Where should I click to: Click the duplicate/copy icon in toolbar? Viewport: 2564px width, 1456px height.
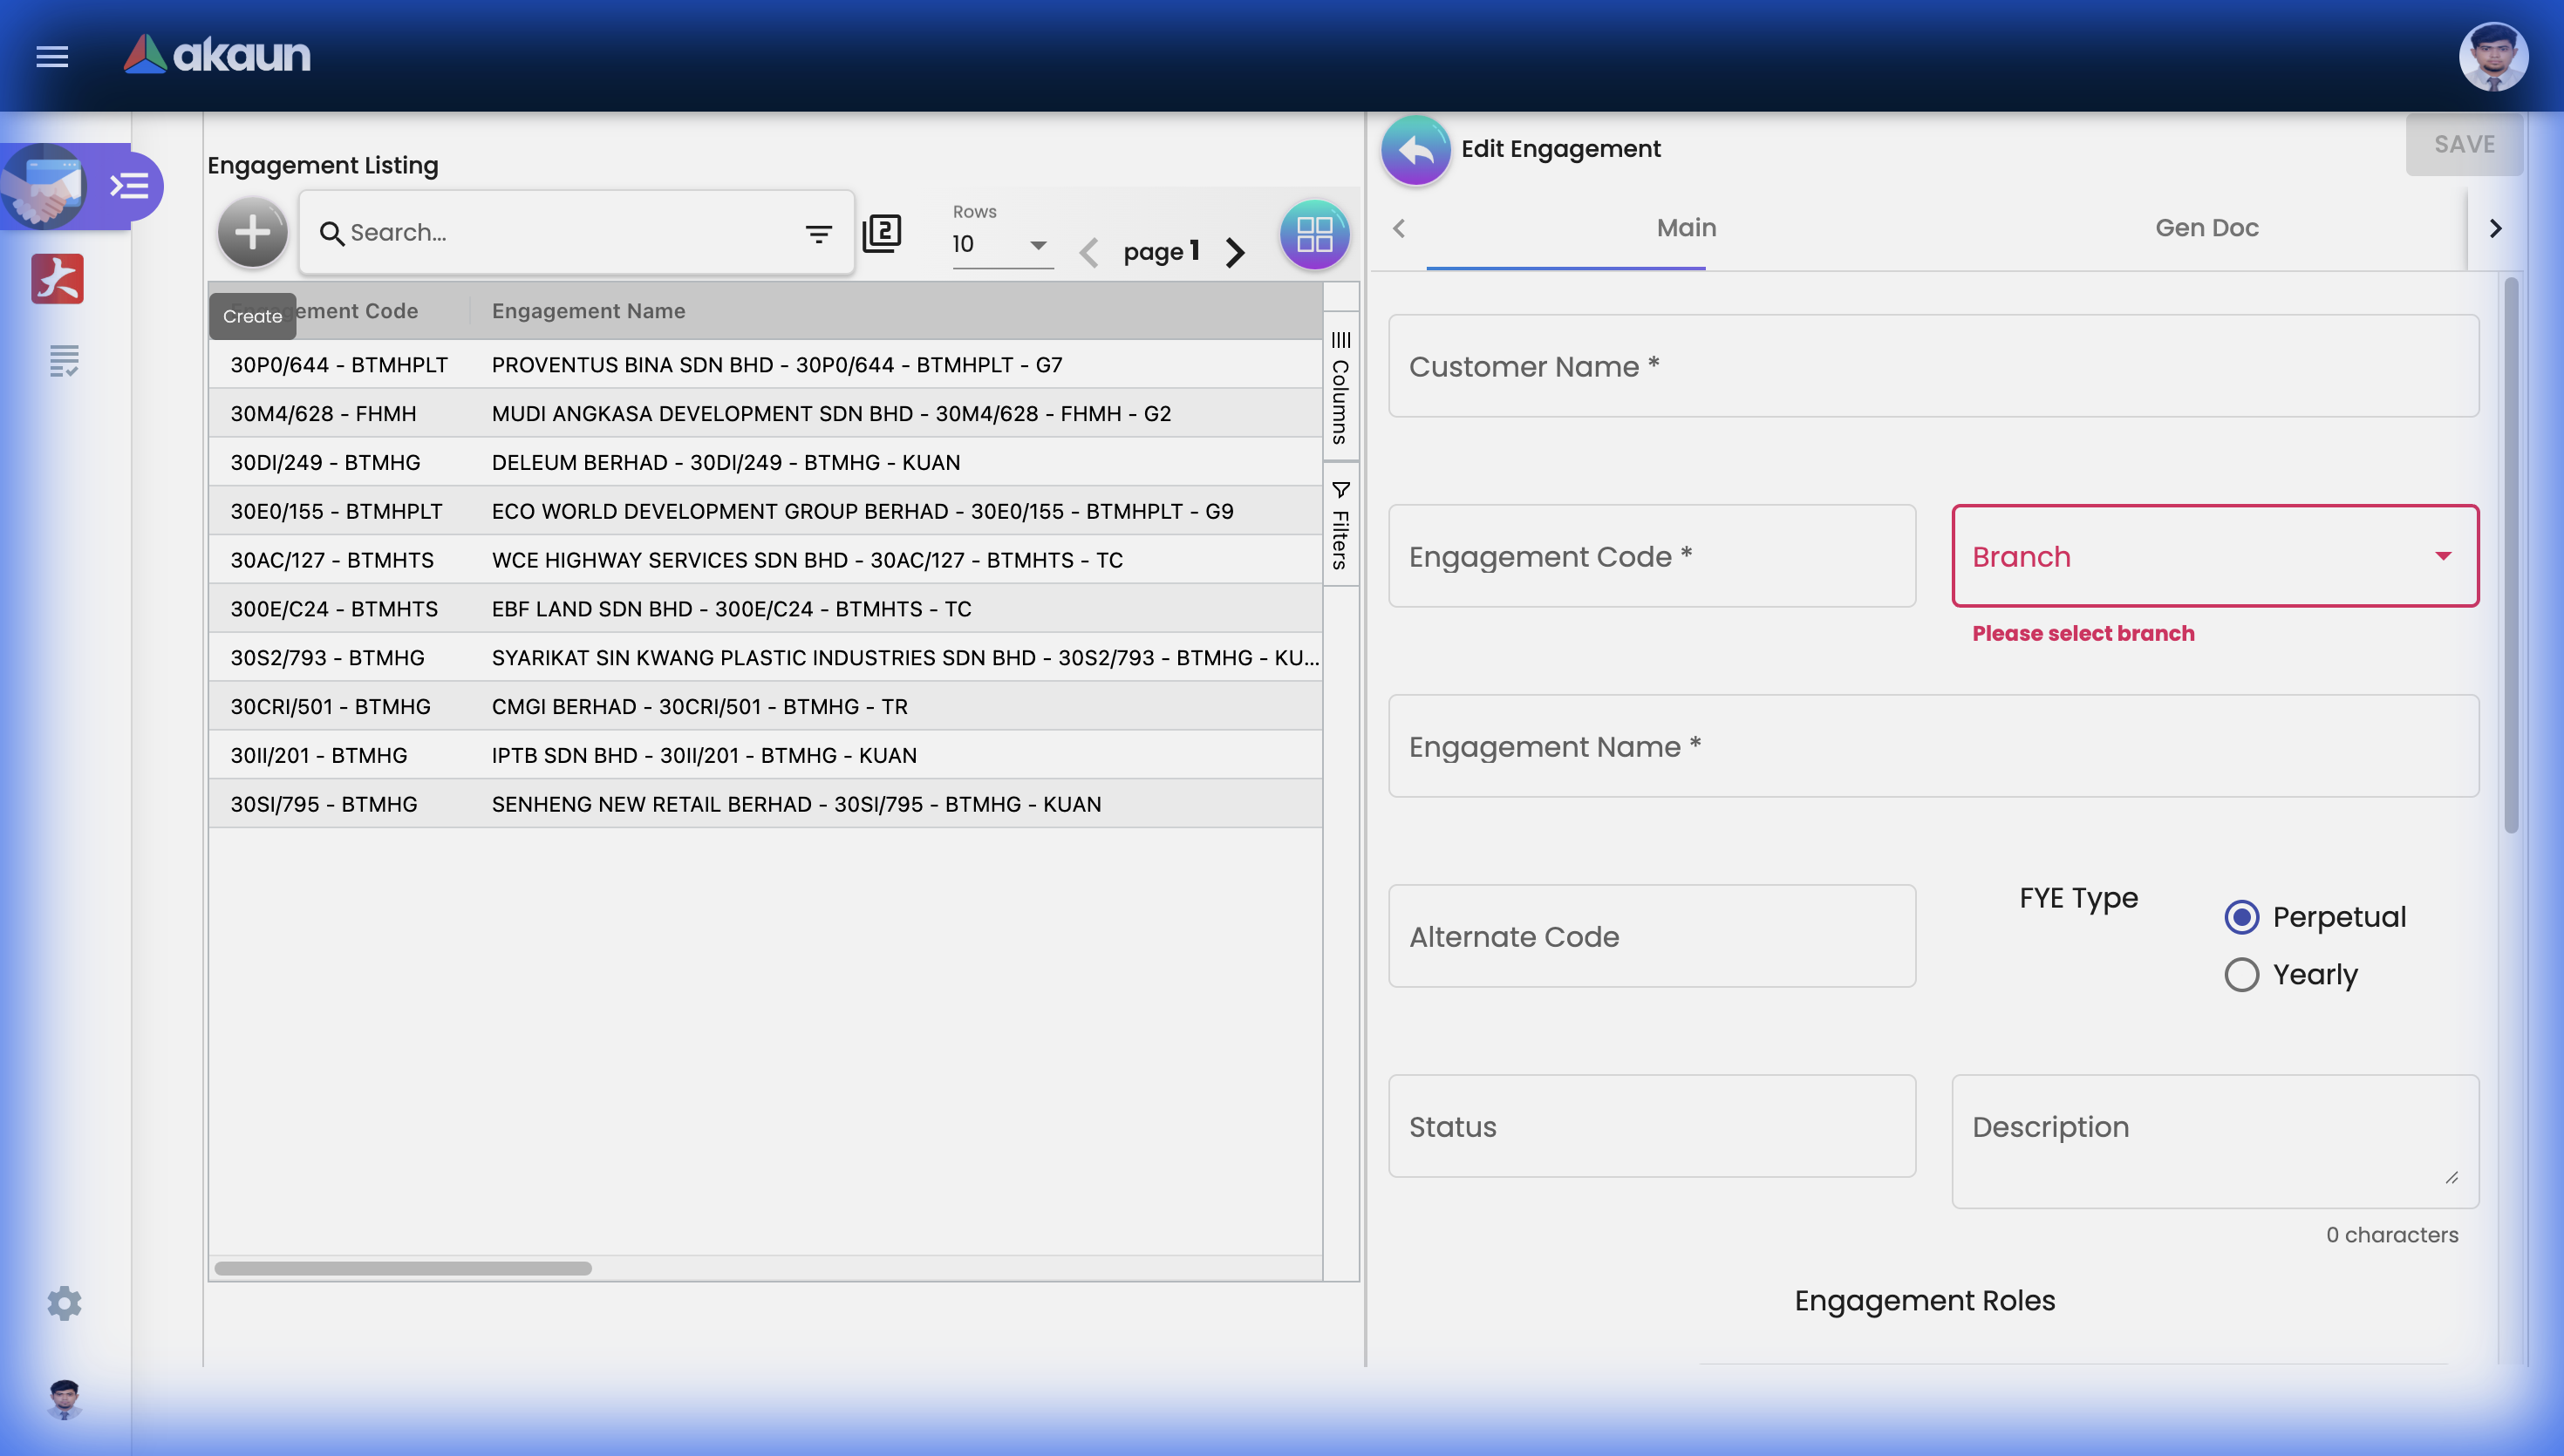tap(881, 232)
